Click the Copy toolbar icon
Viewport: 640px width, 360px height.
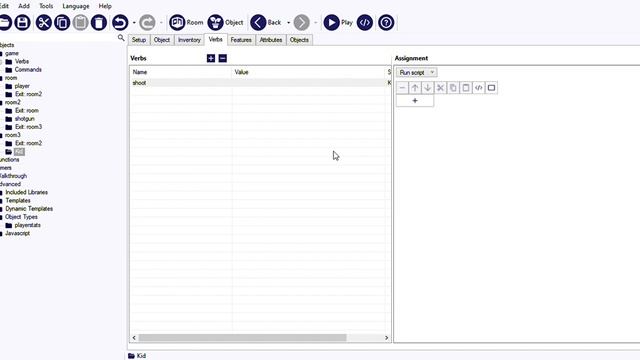[62, 22]
